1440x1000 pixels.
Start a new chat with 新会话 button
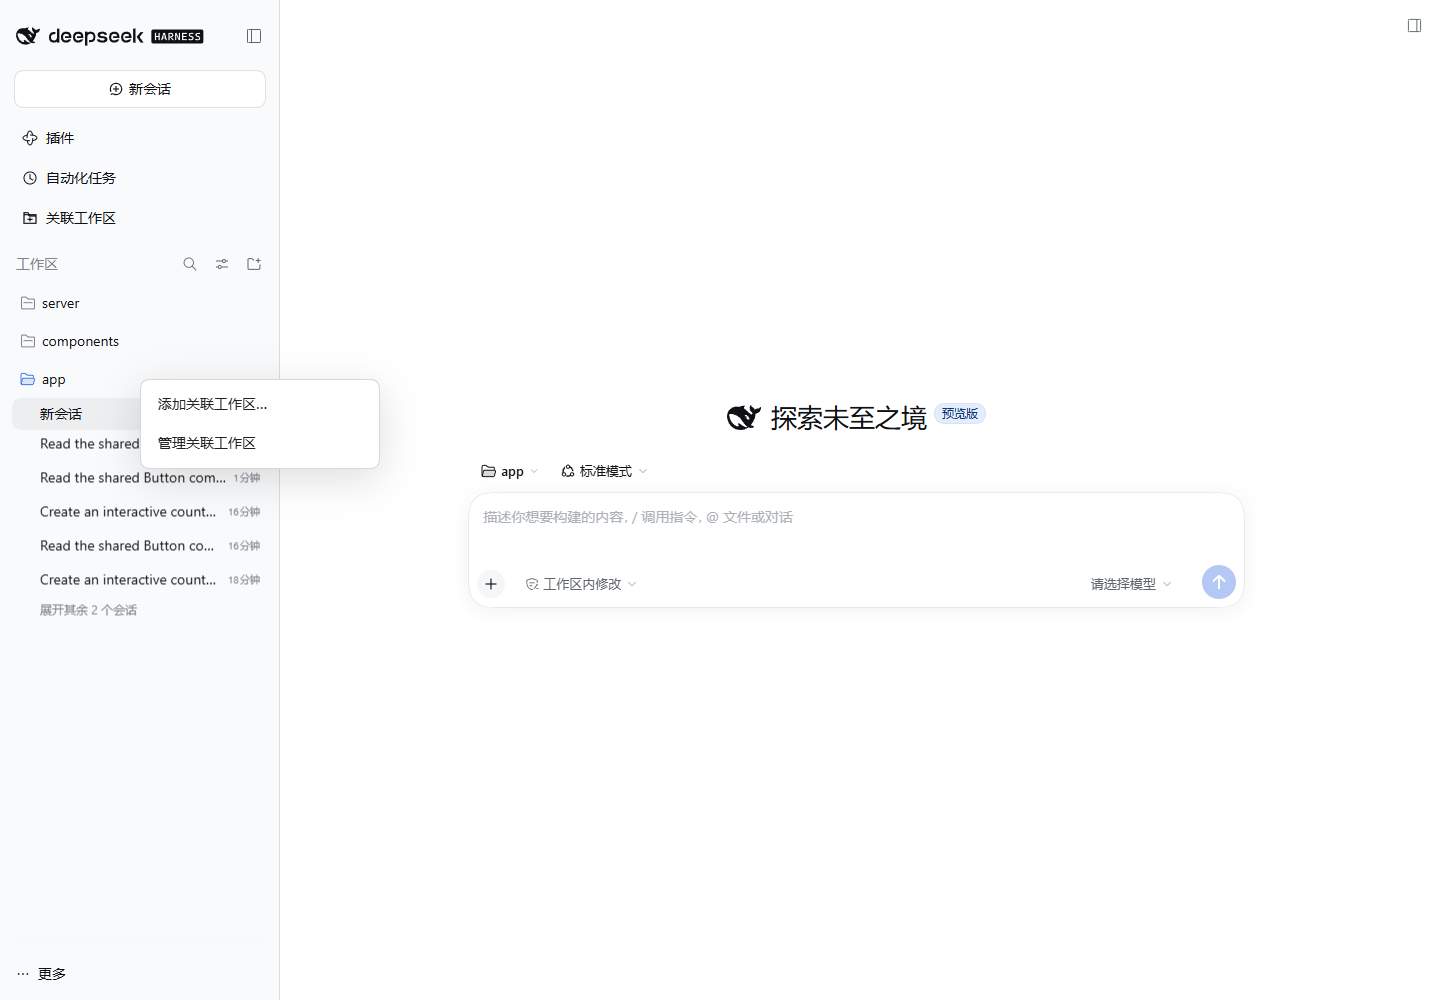tap(140, 89)
